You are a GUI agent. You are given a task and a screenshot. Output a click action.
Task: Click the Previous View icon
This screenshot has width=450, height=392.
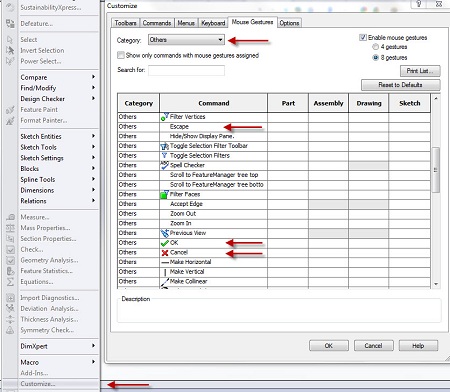coord(164,233)
